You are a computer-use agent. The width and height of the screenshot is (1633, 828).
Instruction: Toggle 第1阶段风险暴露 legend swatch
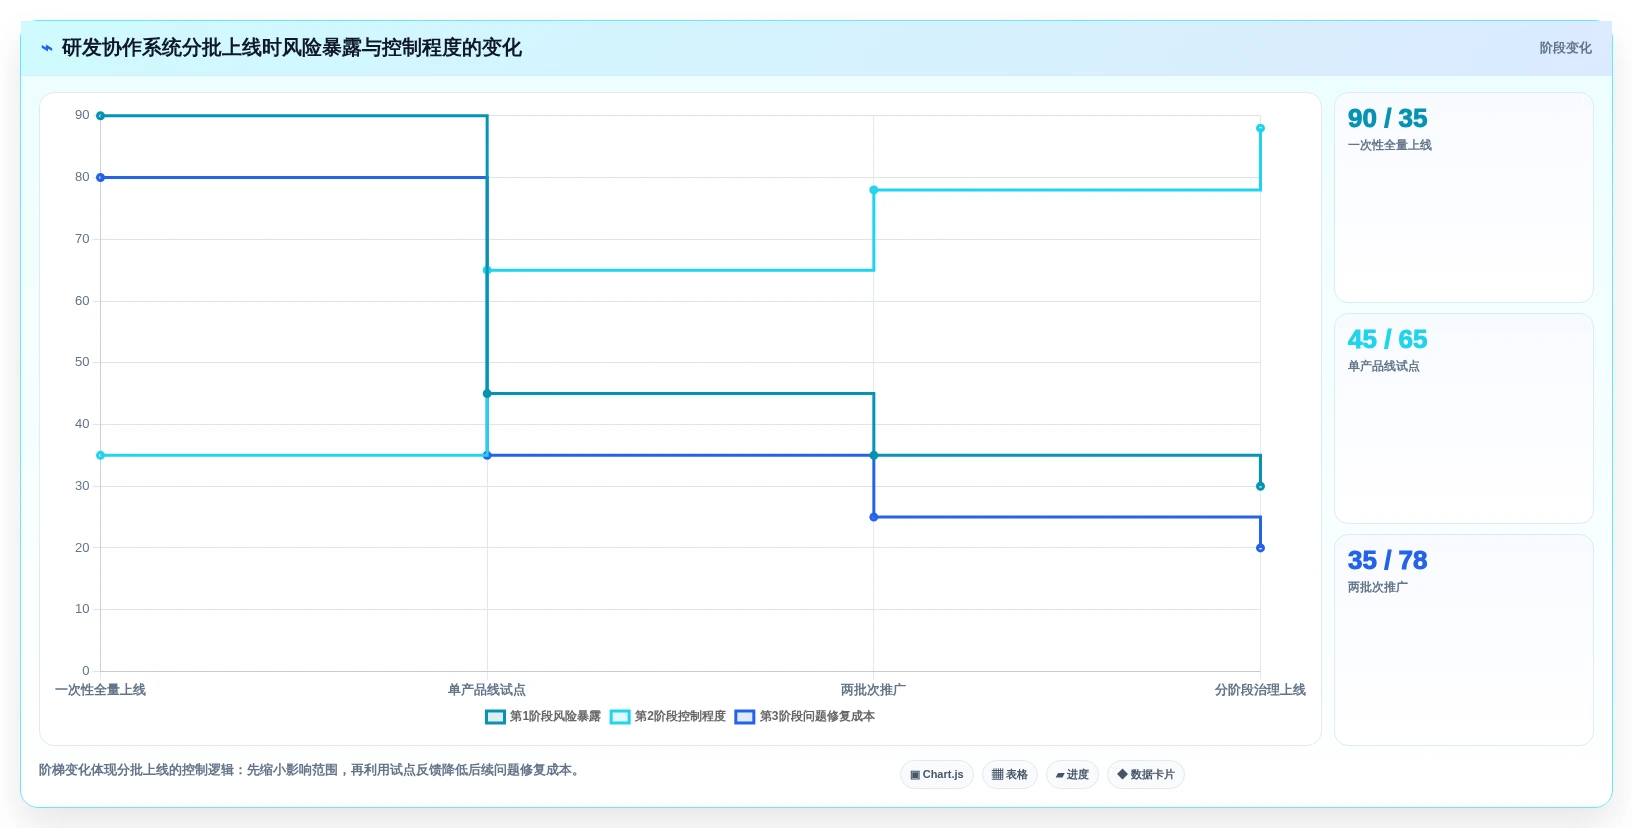(495, 717)
